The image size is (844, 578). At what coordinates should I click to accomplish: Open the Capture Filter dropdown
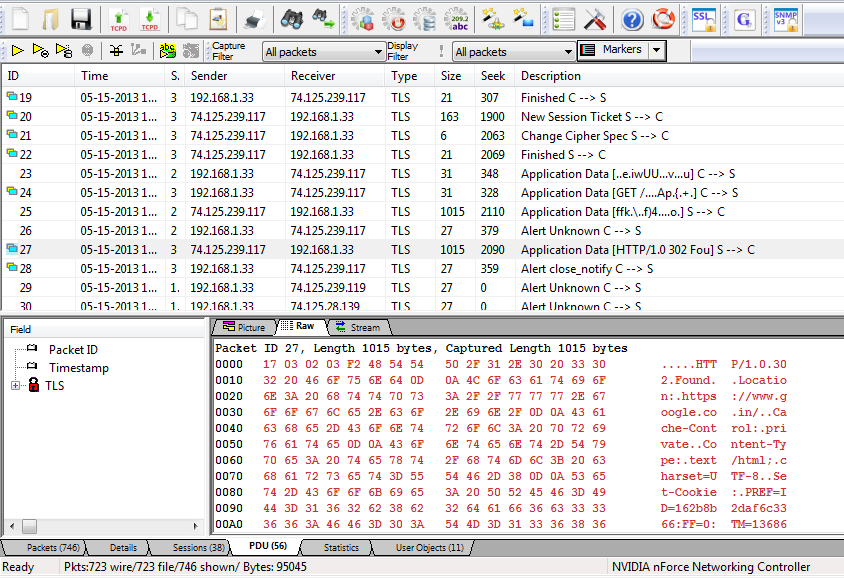377,51
